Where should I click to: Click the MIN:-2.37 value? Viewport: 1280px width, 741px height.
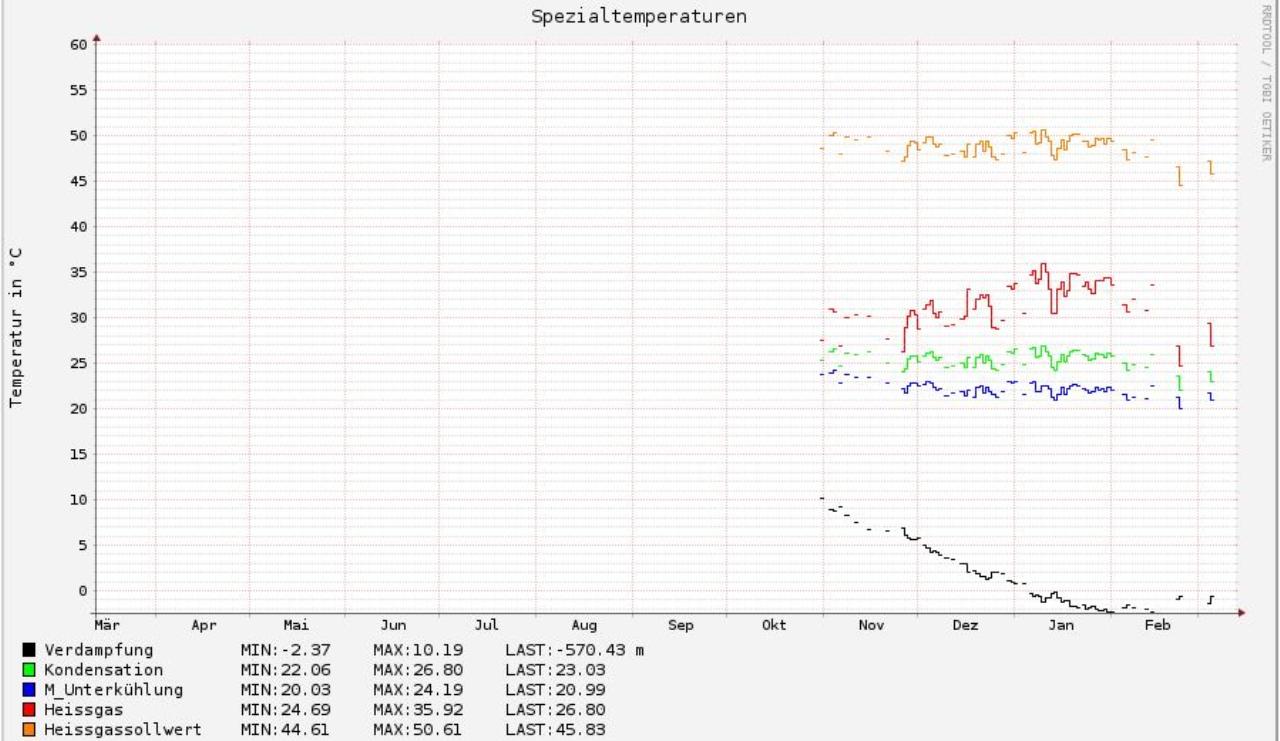[x=285, y=650]
